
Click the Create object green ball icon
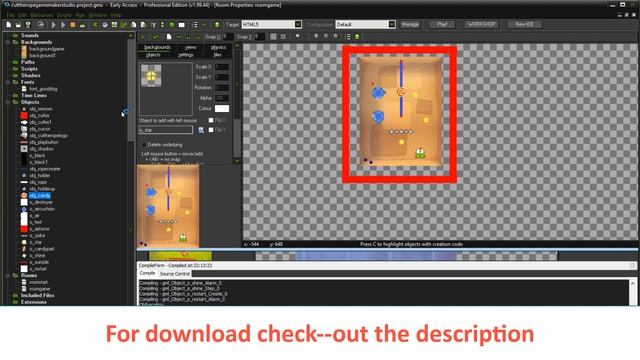point(172,24)
